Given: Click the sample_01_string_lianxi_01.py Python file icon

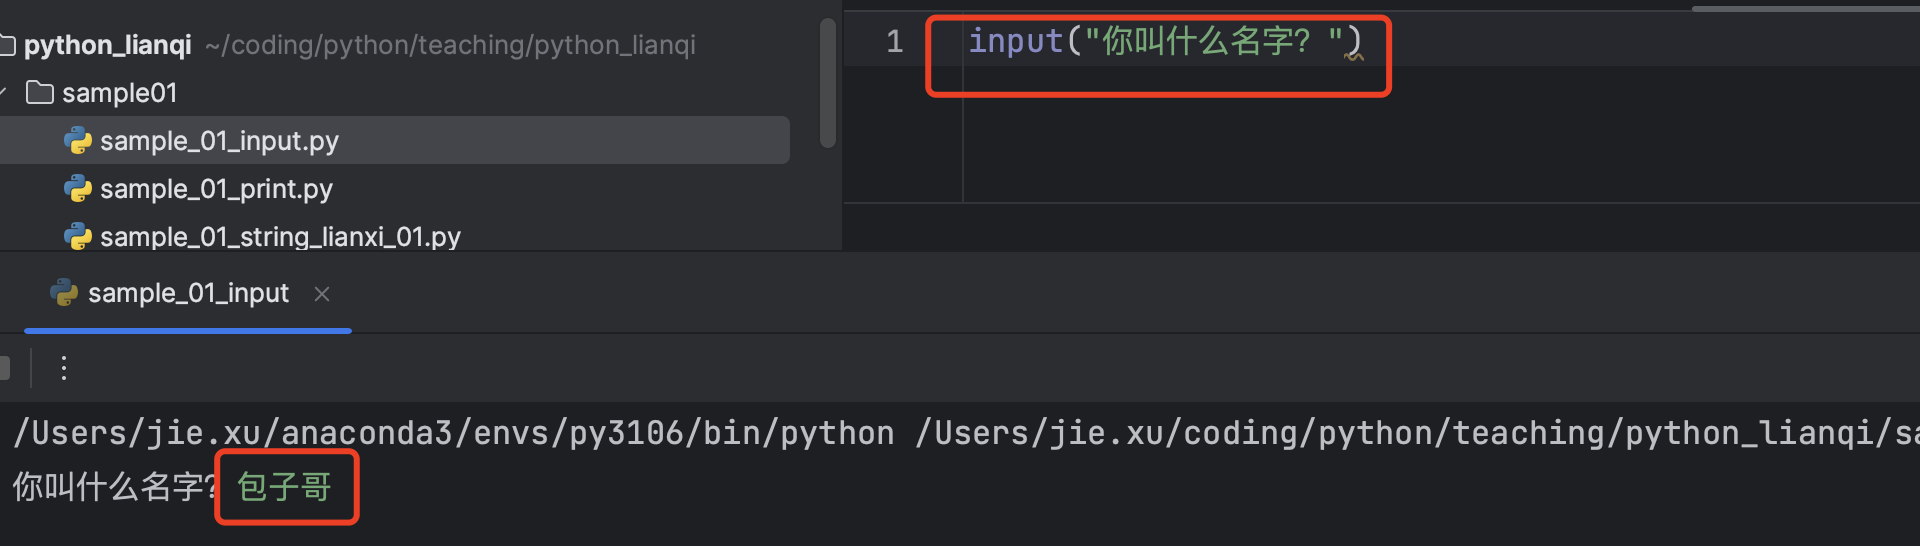Looking at the screenshot, I should click(78, 237).
